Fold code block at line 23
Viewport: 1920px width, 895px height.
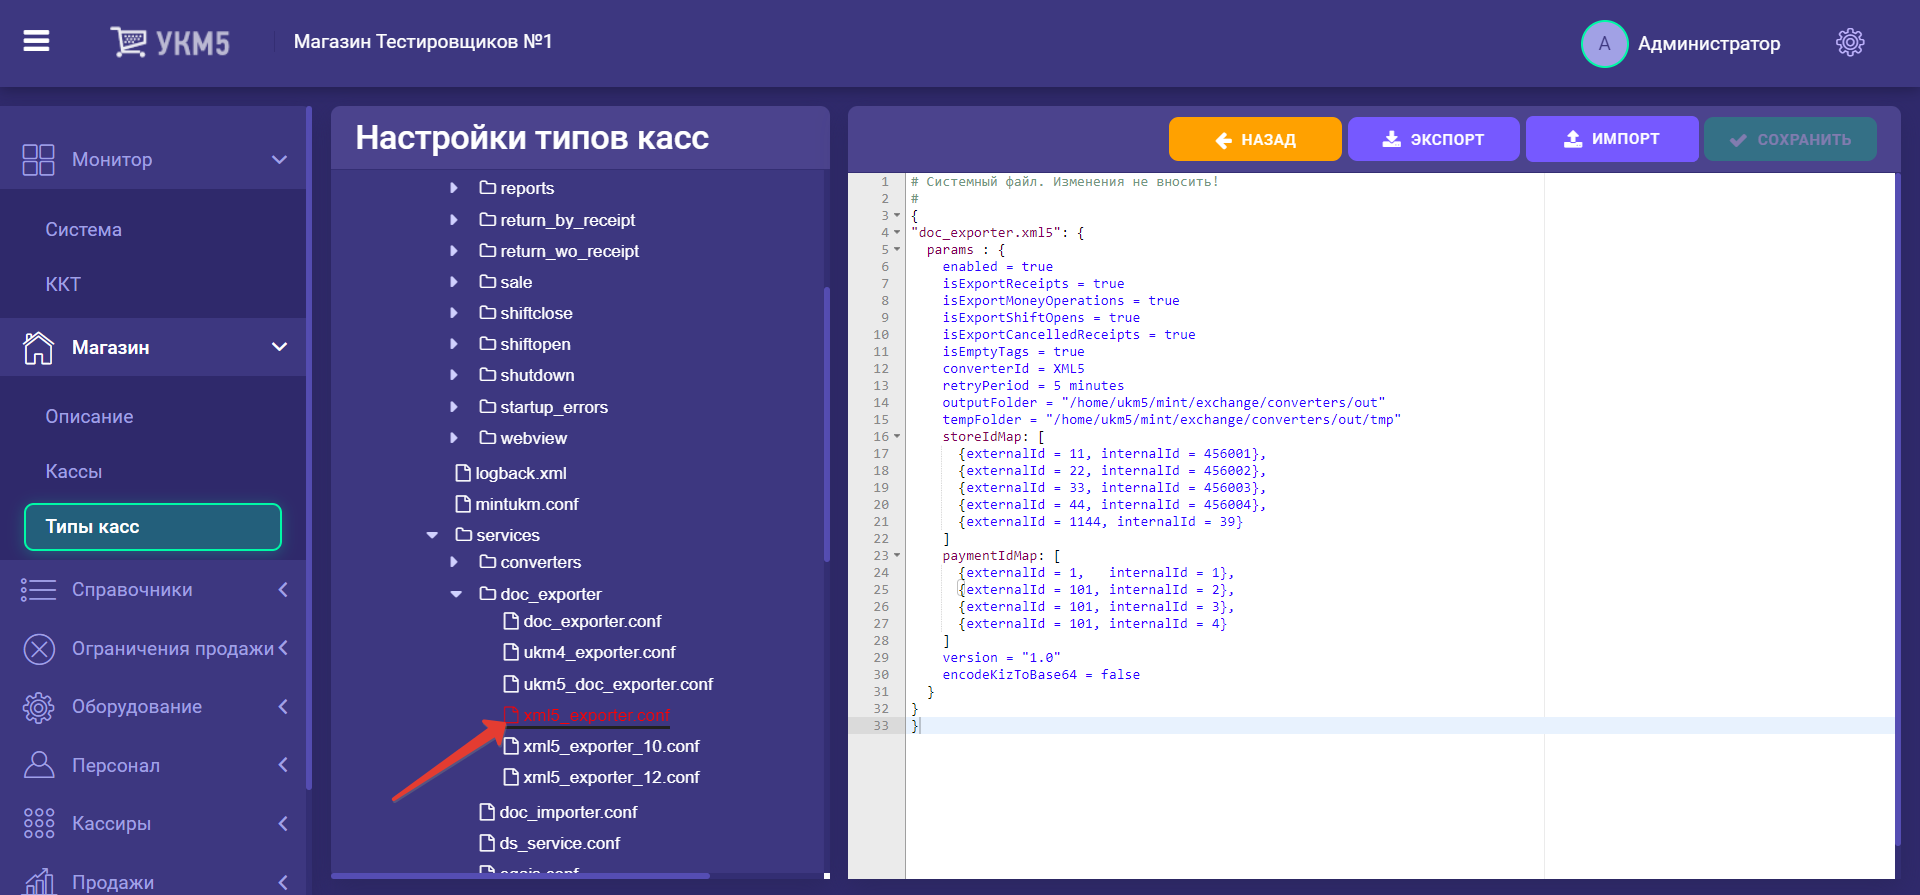click(x=897, y=556)
